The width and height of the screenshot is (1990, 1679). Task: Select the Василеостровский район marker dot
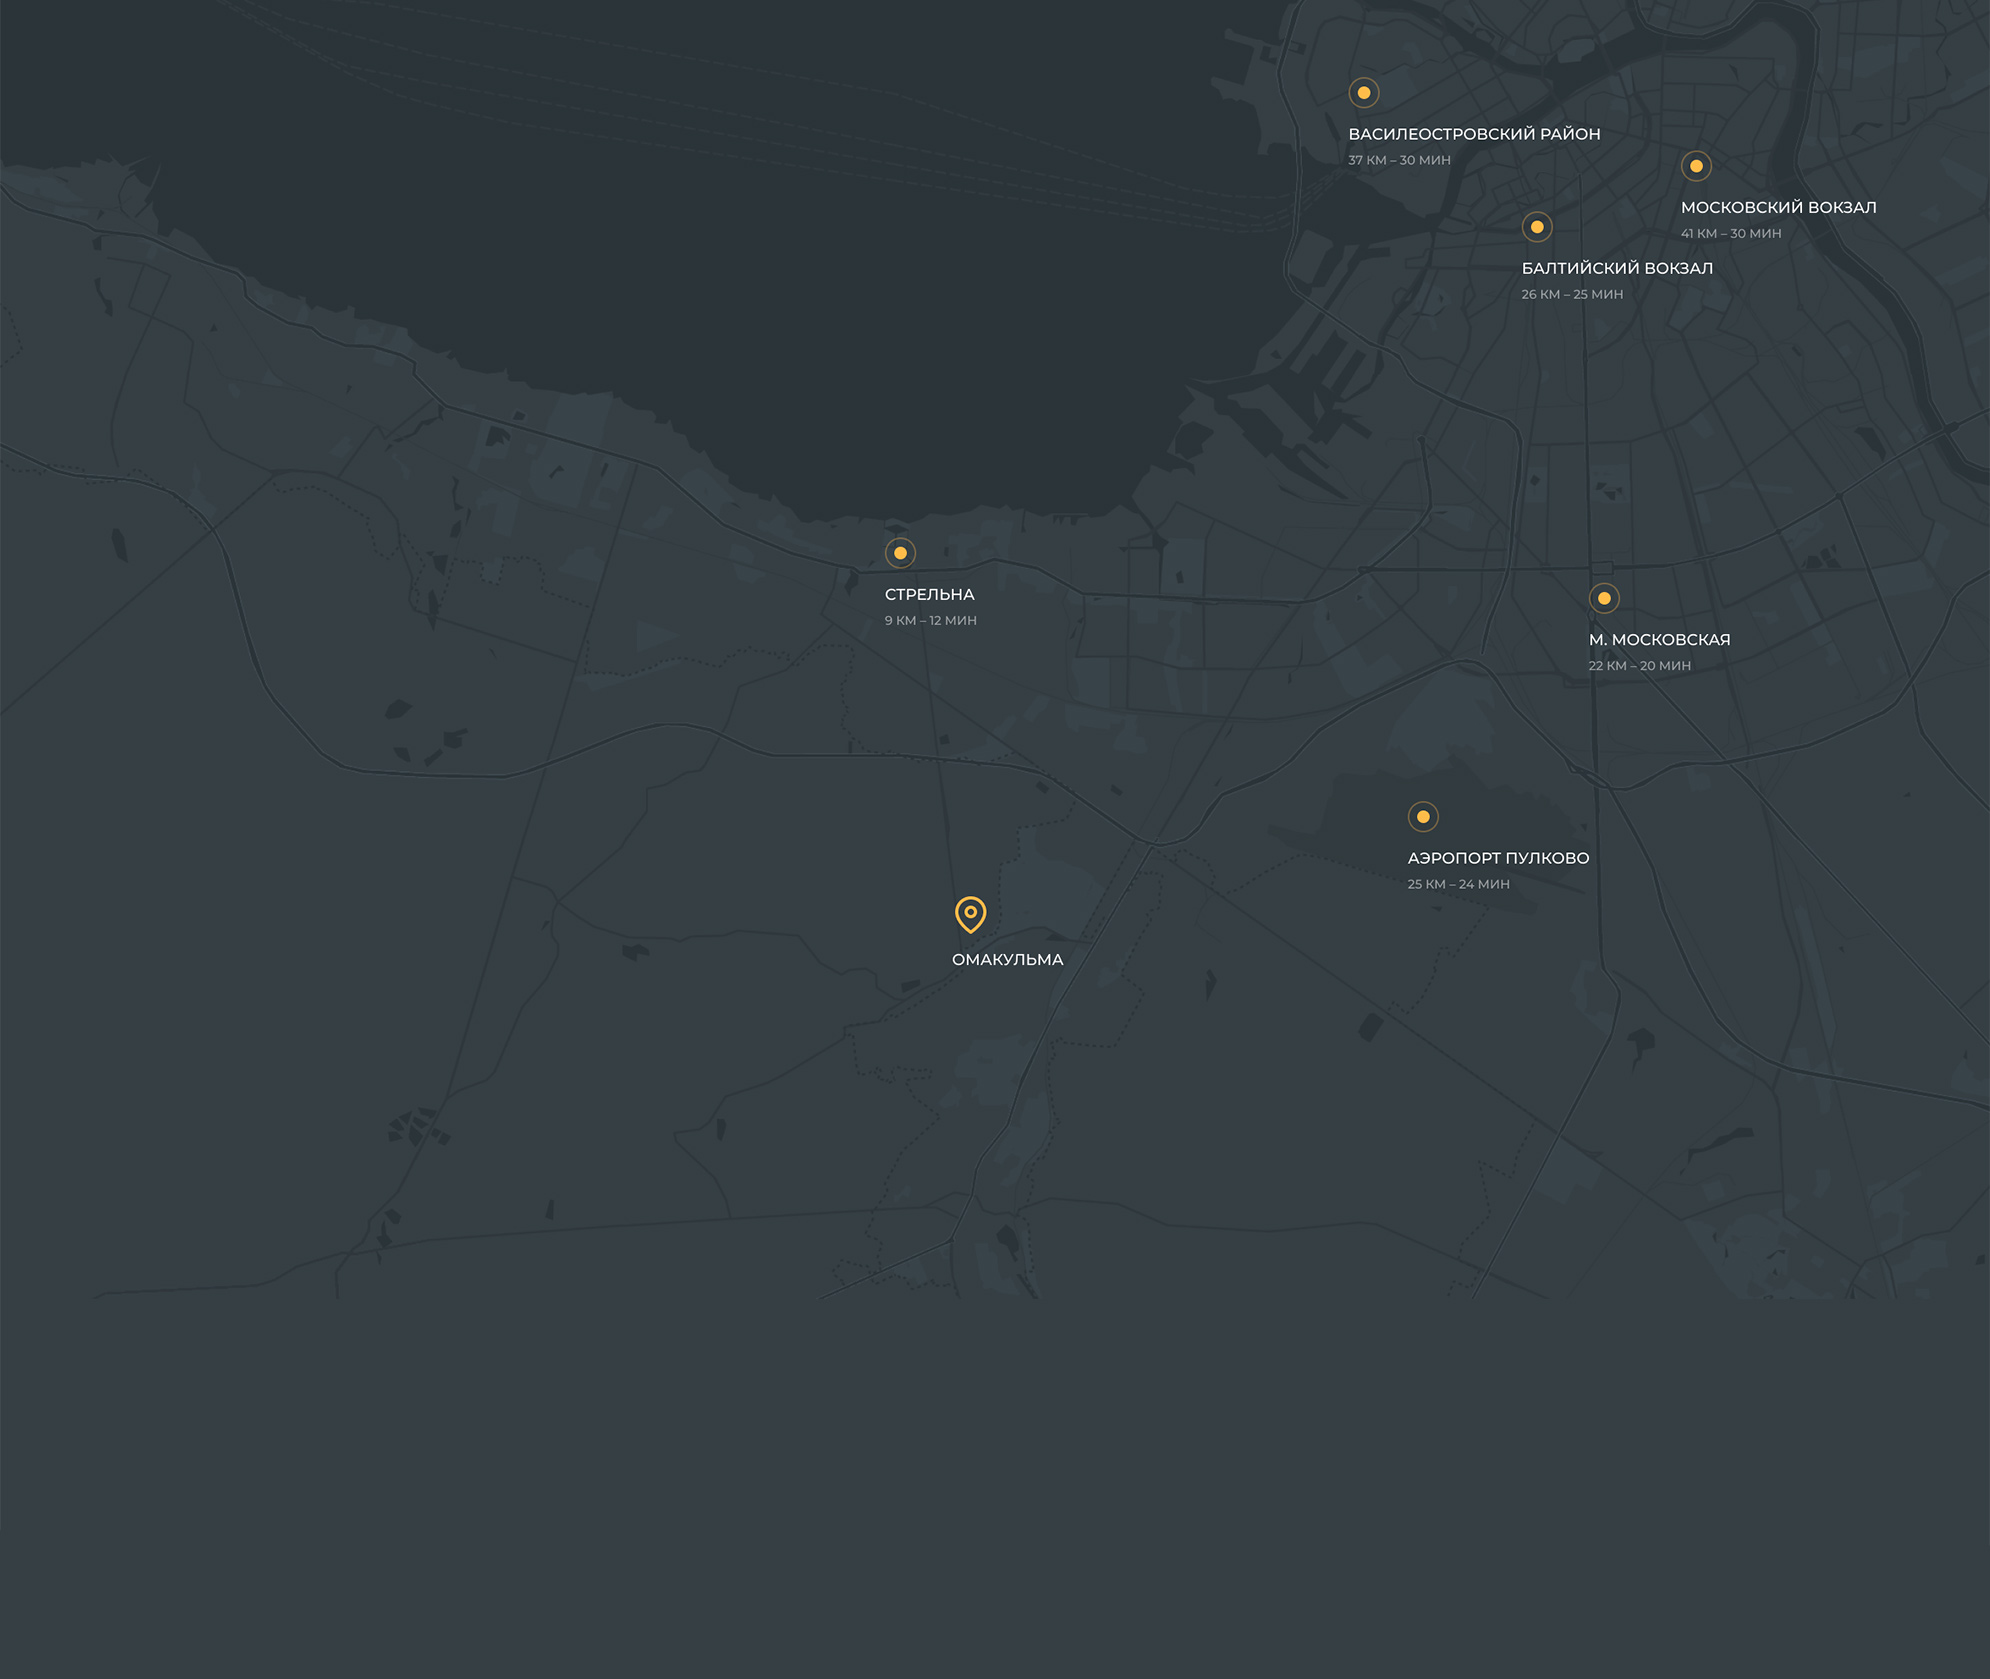(x=1363, y=93)
